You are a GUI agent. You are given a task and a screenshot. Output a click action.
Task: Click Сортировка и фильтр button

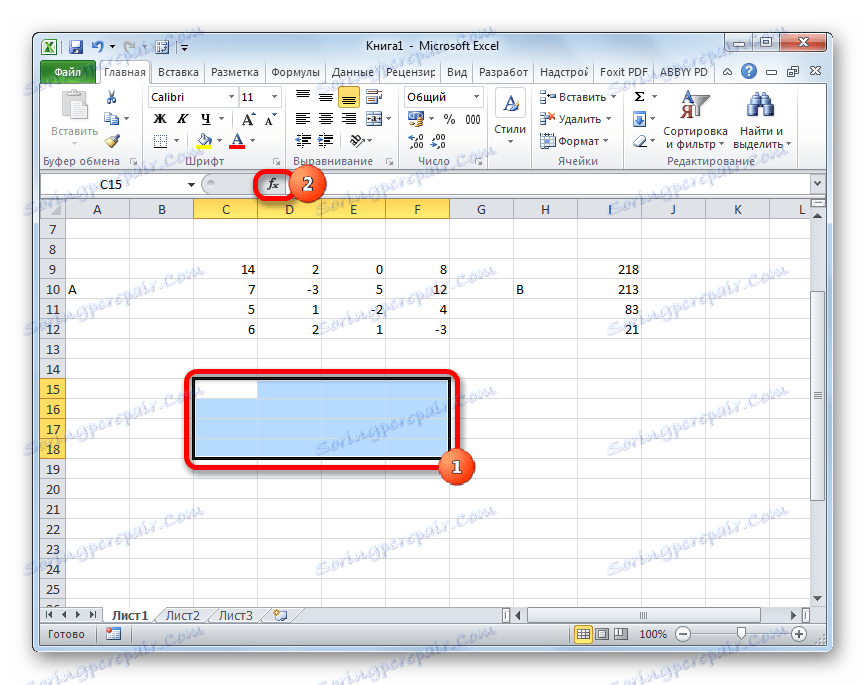pos(695,120)
